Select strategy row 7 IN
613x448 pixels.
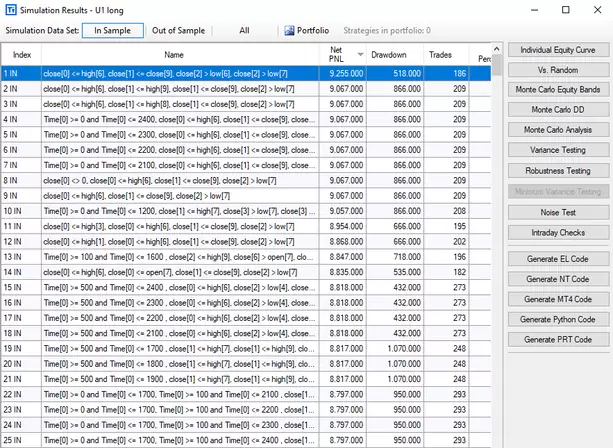pyautogui.click(x=246, y=165)
